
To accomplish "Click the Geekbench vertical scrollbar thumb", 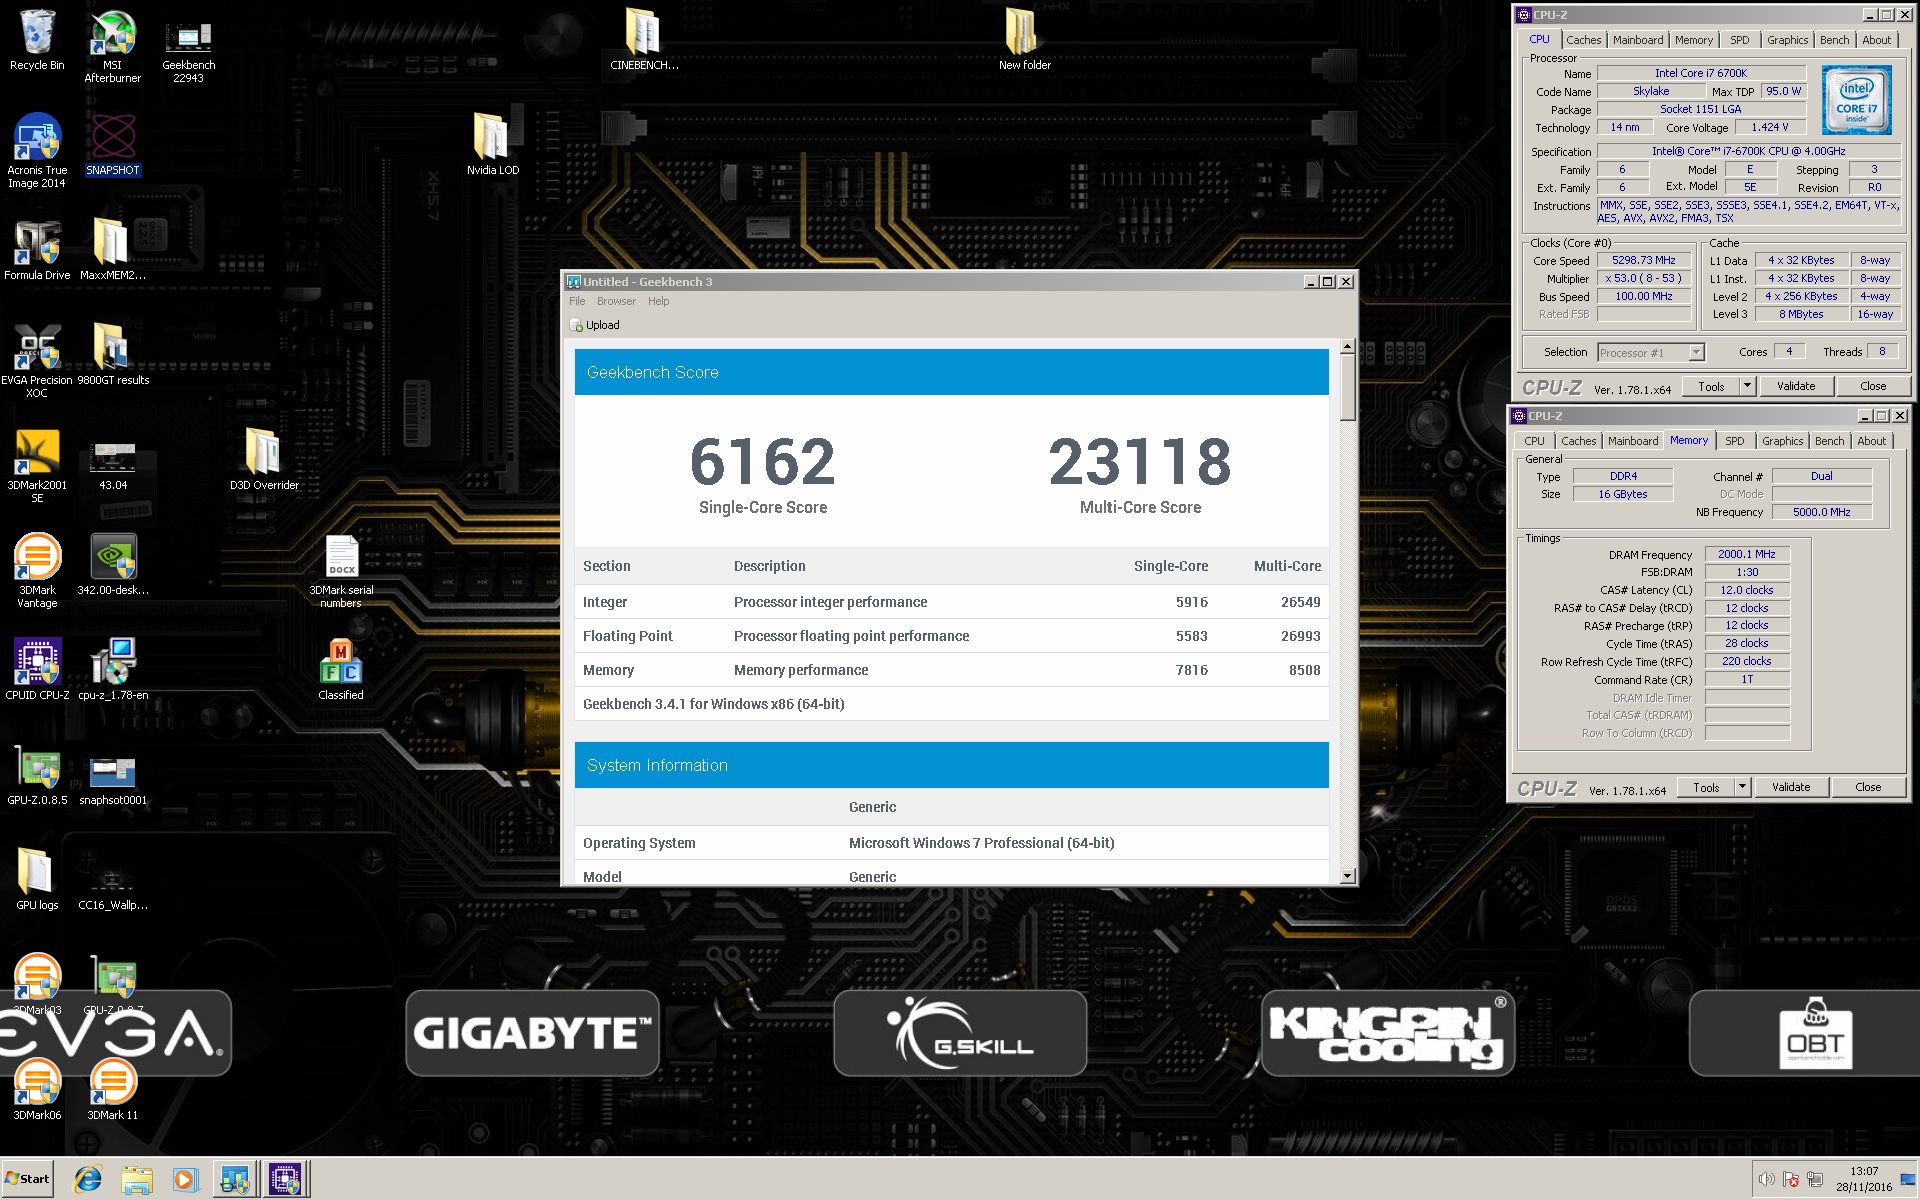I will click(1347, 388).
